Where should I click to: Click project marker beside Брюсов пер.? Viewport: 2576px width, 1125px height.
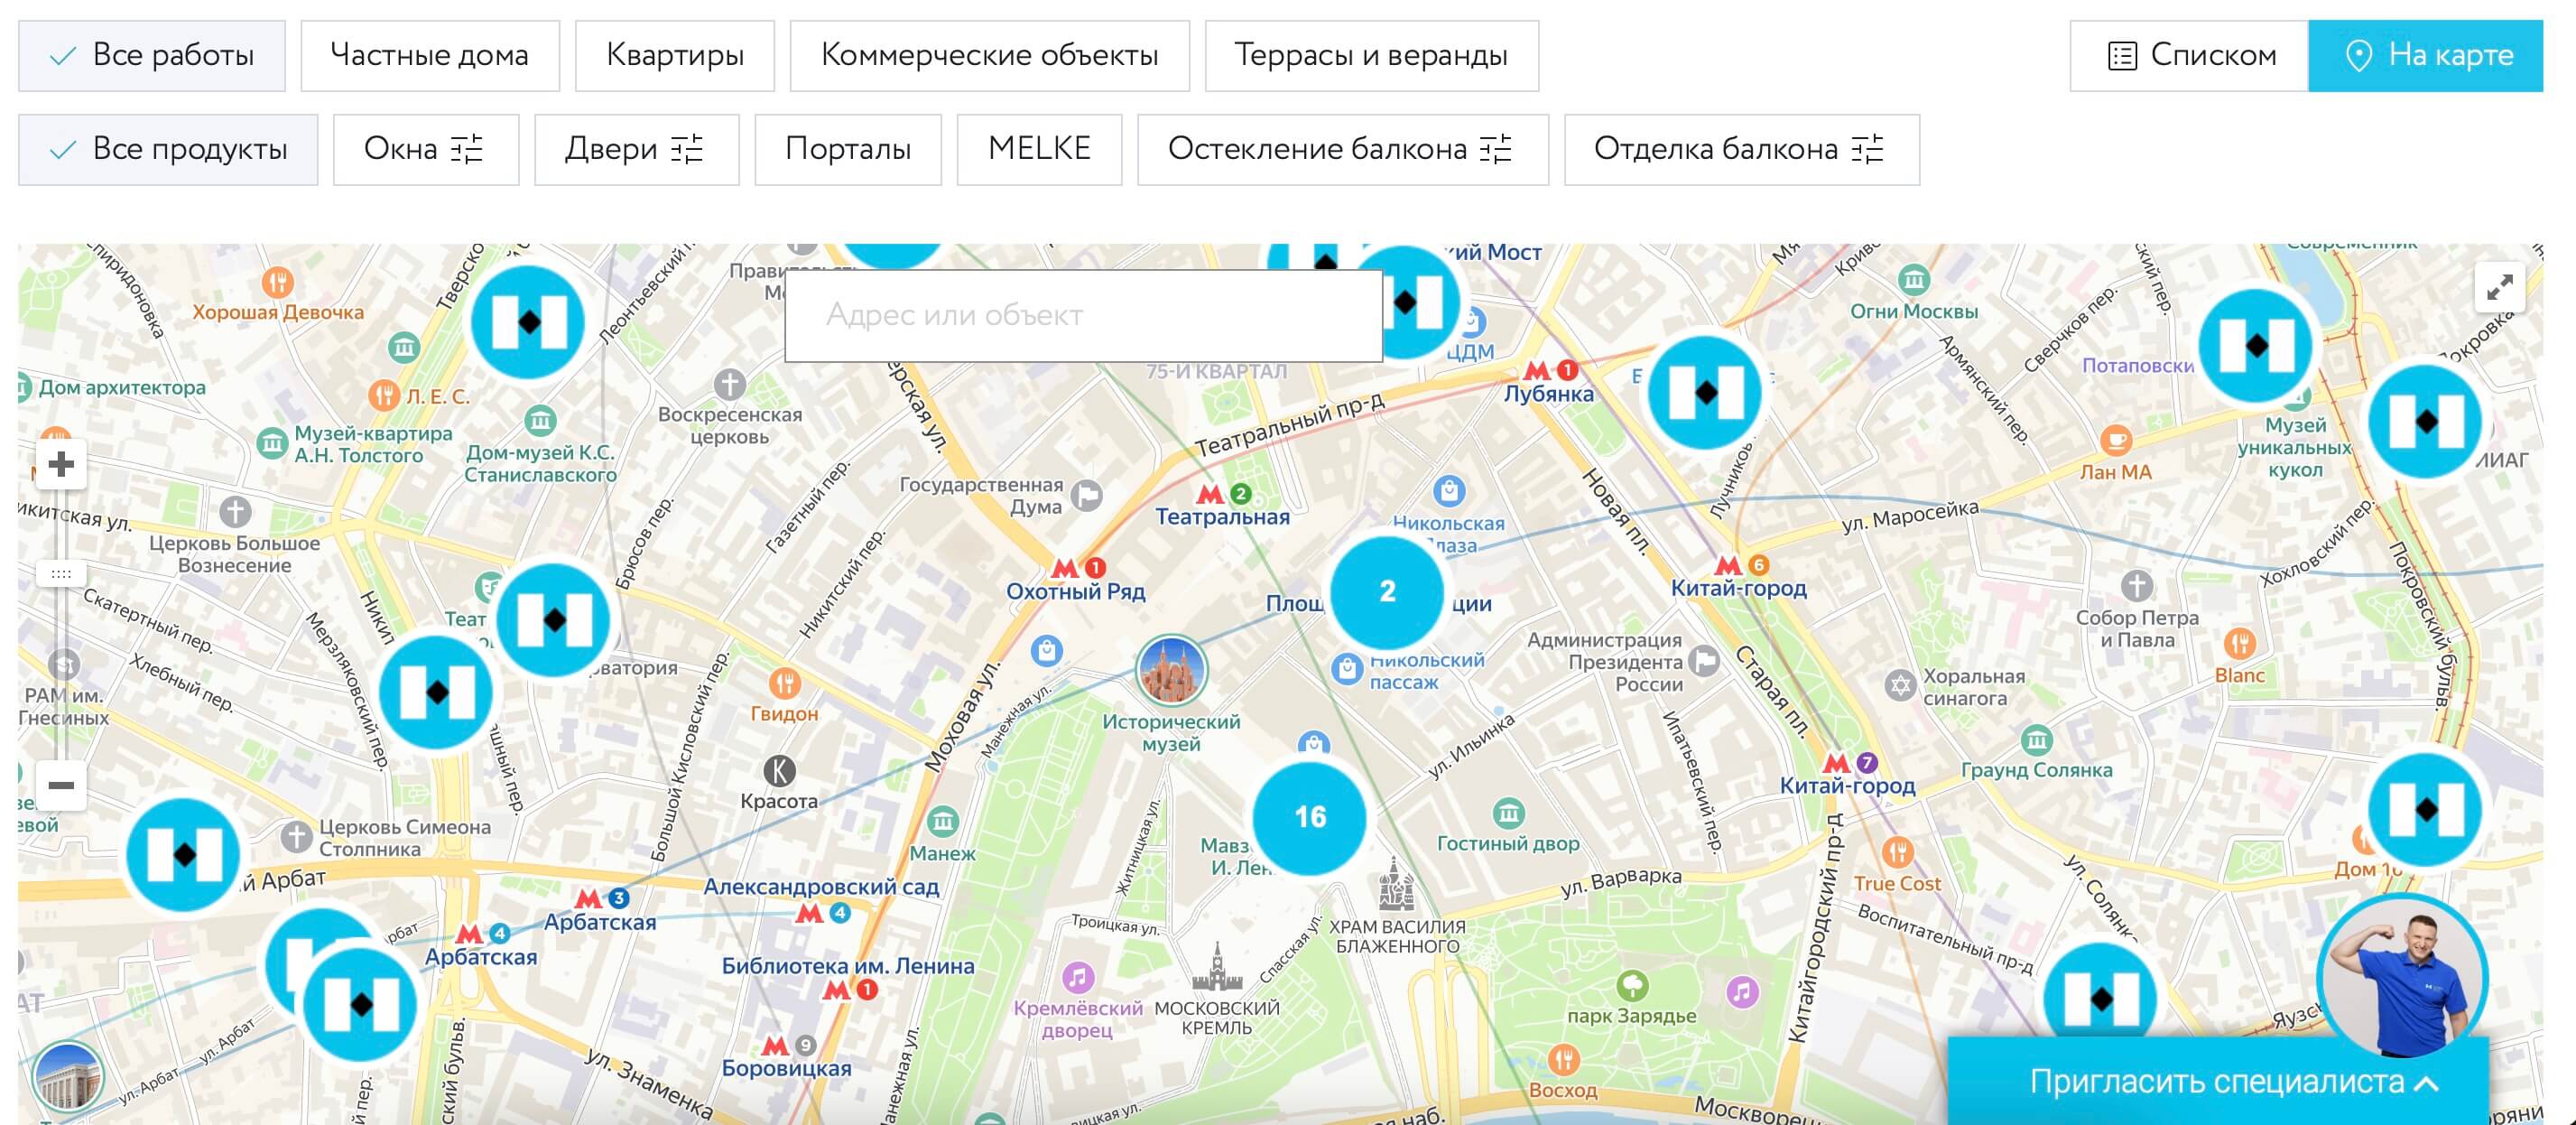553,620
